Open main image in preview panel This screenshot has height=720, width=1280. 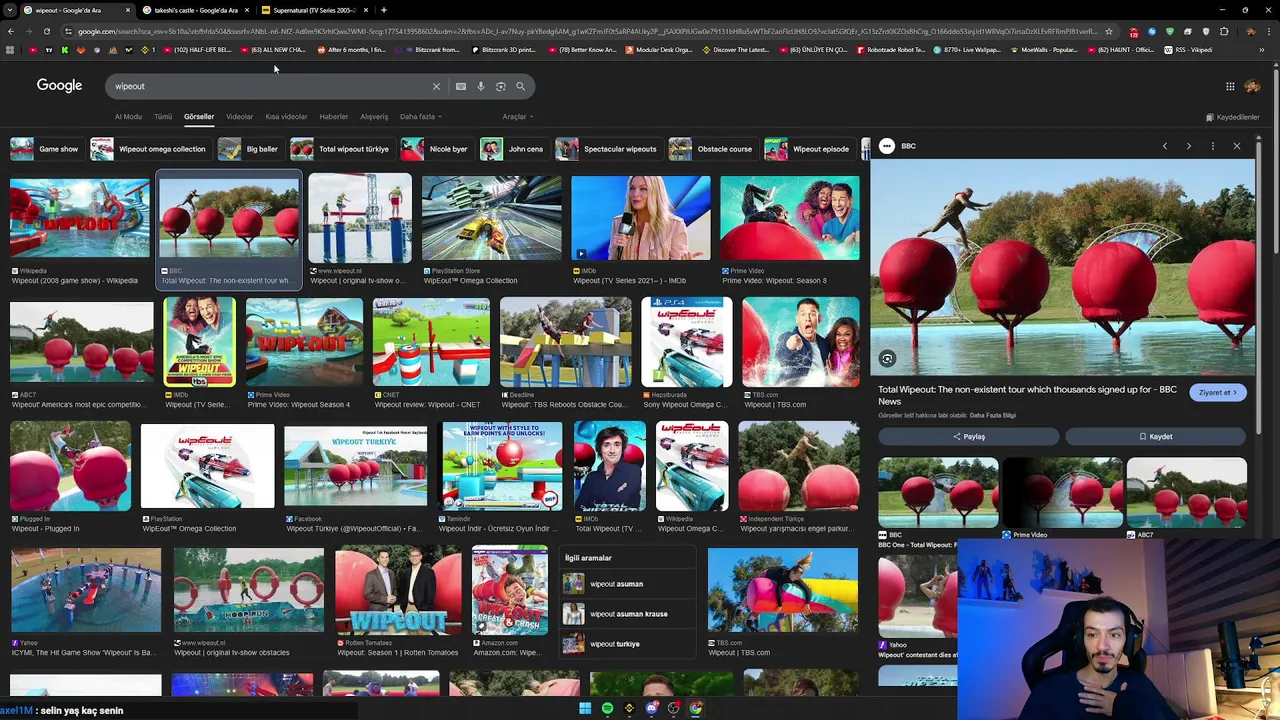(x=1063, y=267)
